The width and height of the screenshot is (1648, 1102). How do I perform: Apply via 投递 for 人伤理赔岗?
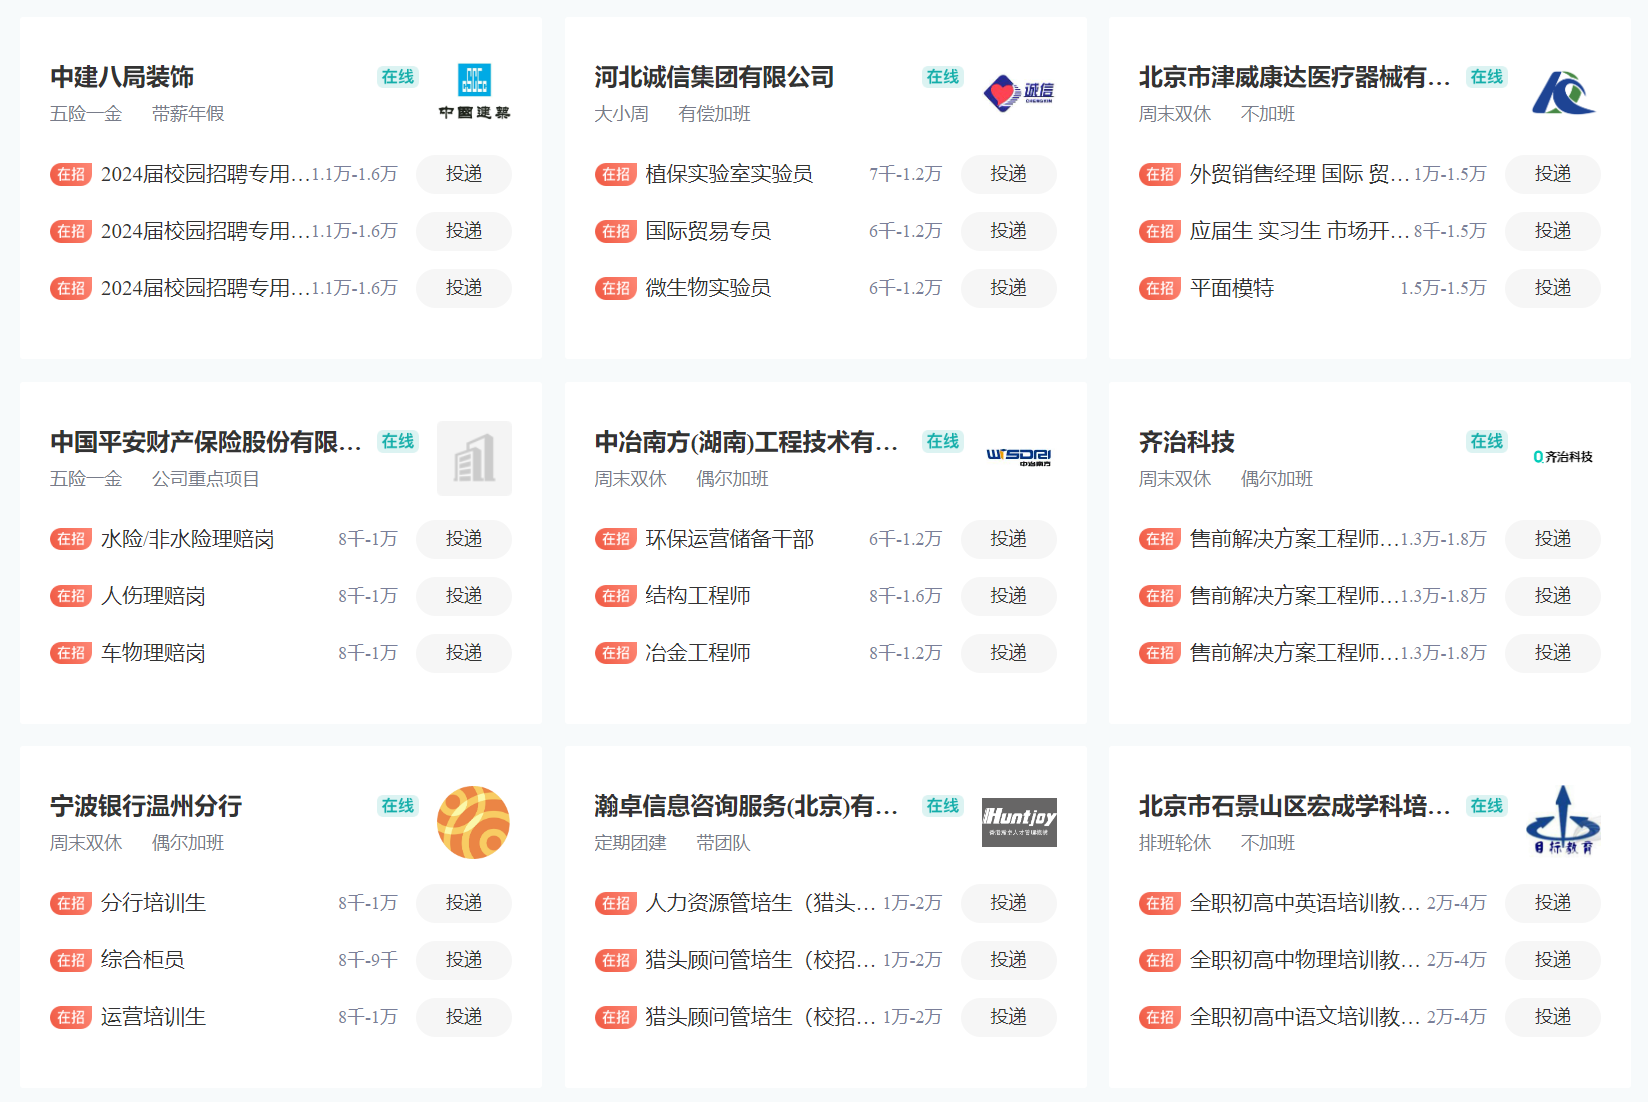point(464,596)
